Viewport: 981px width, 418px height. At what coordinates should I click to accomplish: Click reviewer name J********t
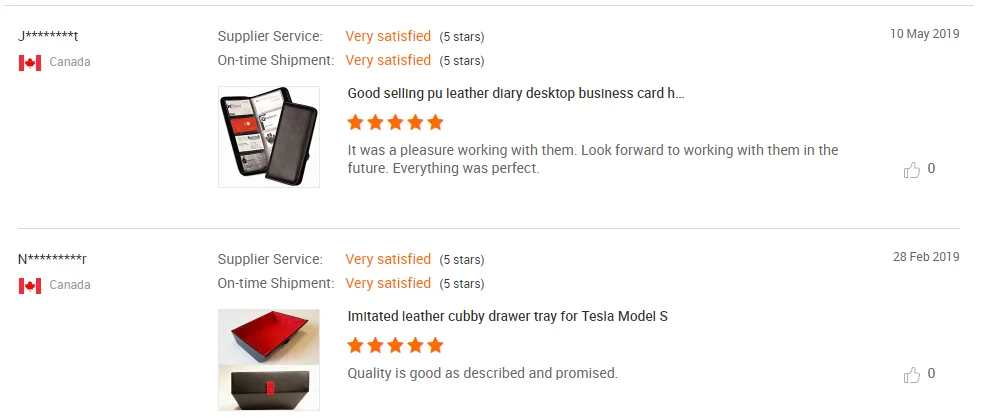coord(48,36)
